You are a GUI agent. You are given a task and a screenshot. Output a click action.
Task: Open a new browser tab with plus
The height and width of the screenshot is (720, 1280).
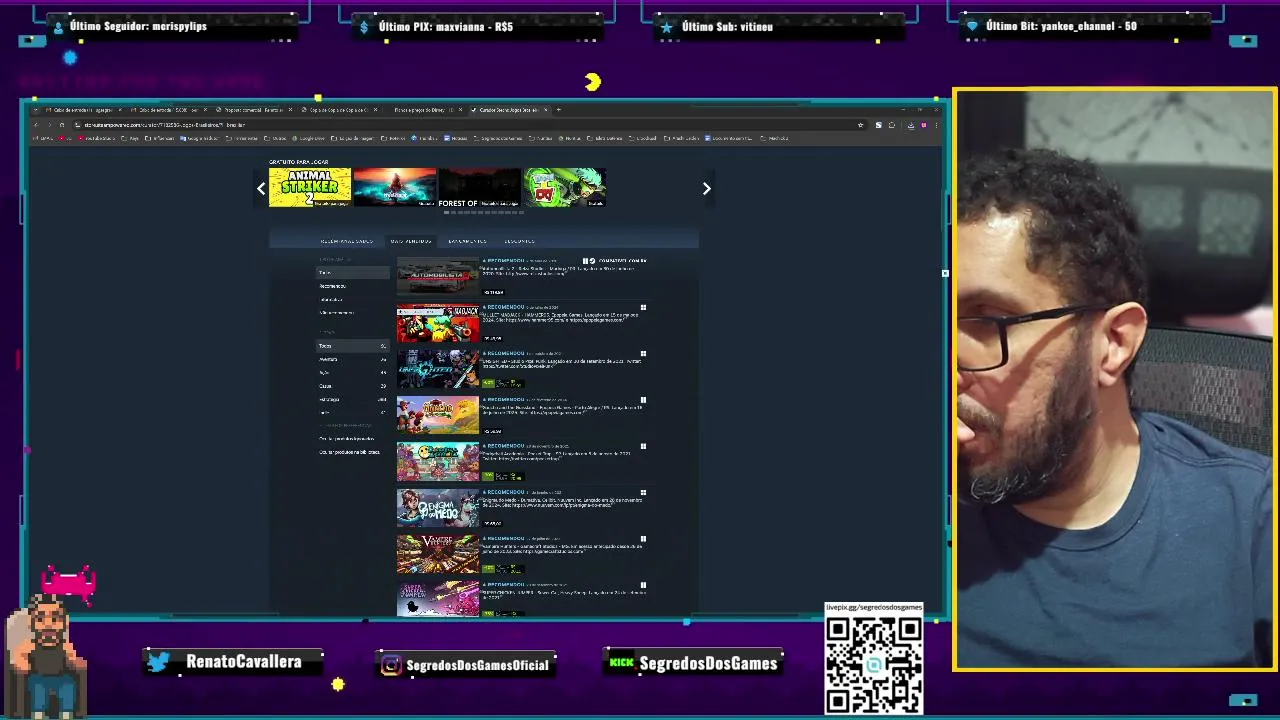click(559, 110)
